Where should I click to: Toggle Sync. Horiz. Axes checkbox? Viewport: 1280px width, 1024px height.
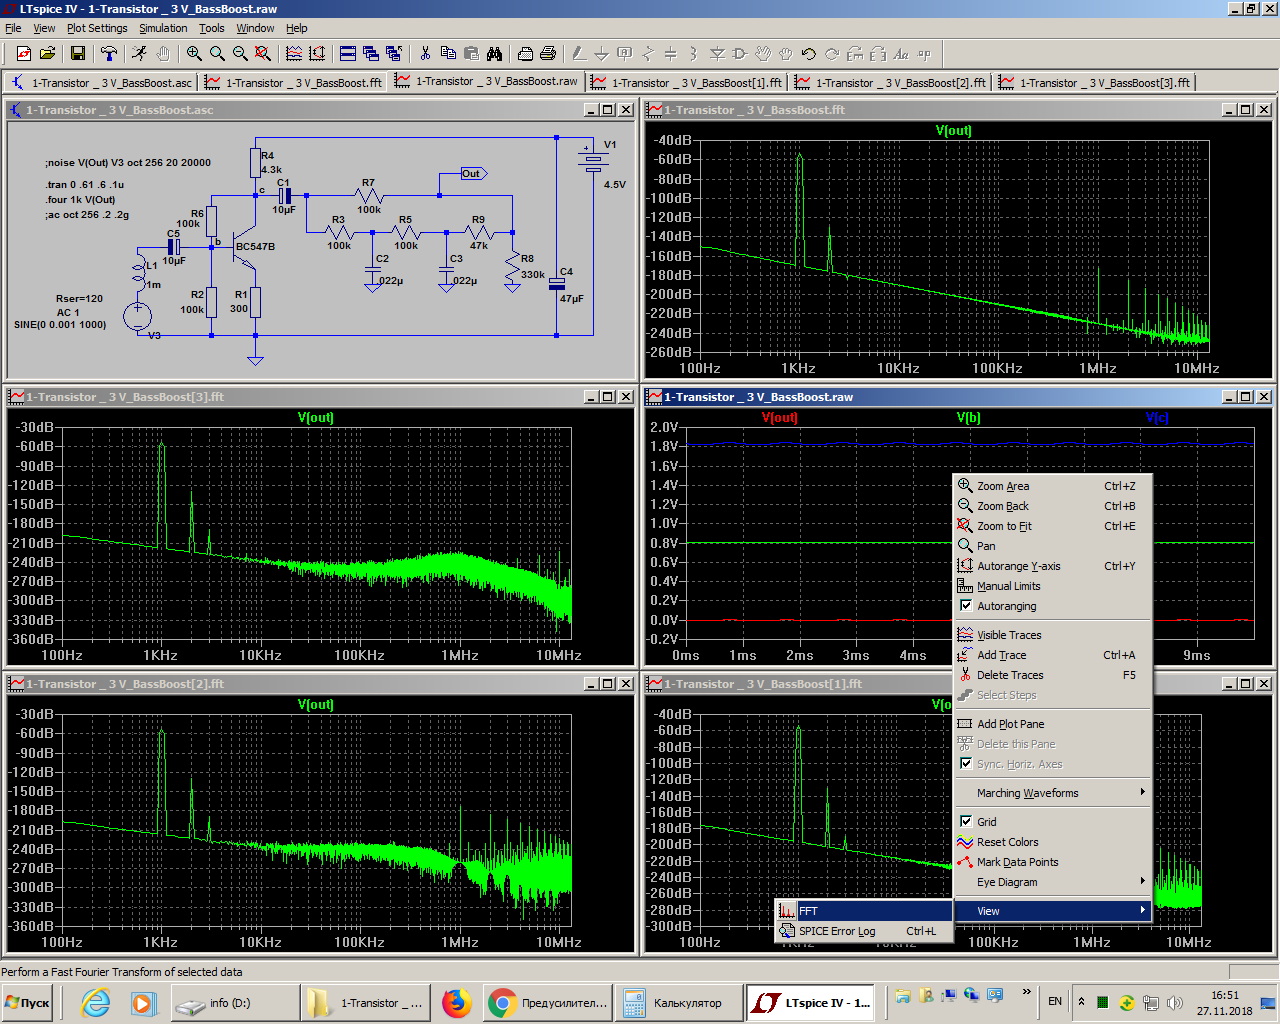tap(966, 764)
